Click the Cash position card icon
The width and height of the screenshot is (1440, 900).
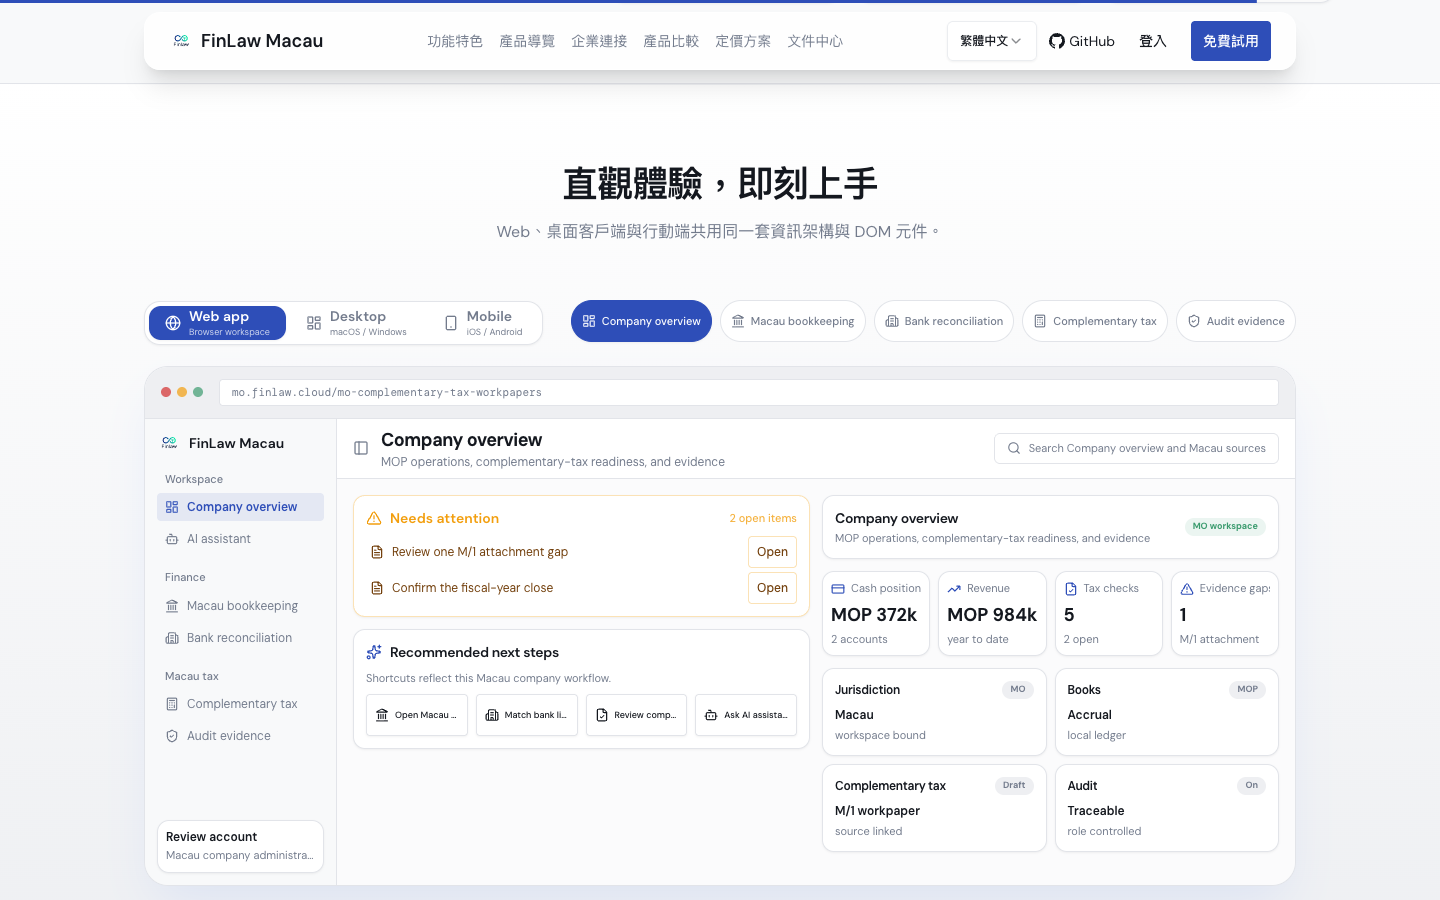tap(838, 589)
